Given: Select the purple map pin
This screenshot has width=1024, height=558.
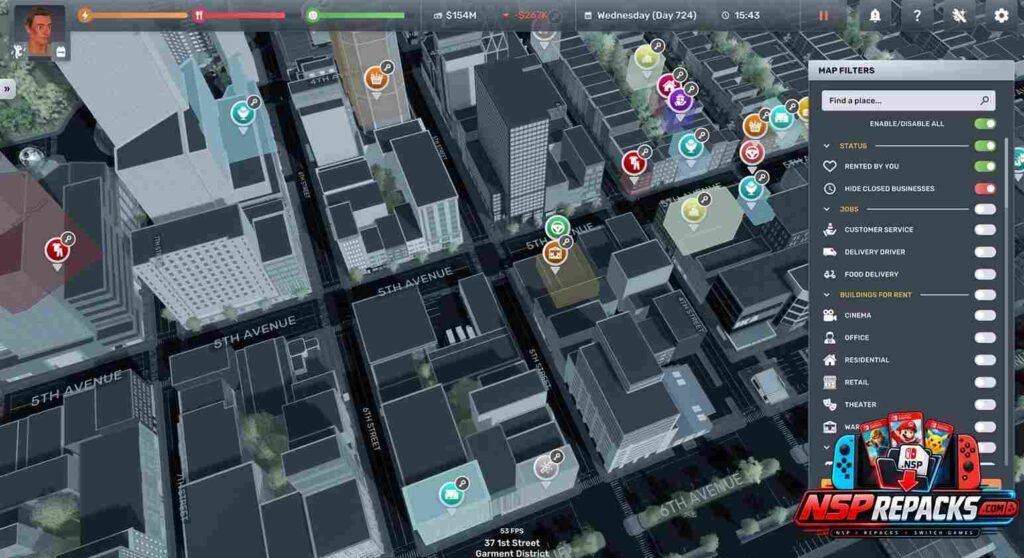Looking at the screenshot, I should point(680,101).
